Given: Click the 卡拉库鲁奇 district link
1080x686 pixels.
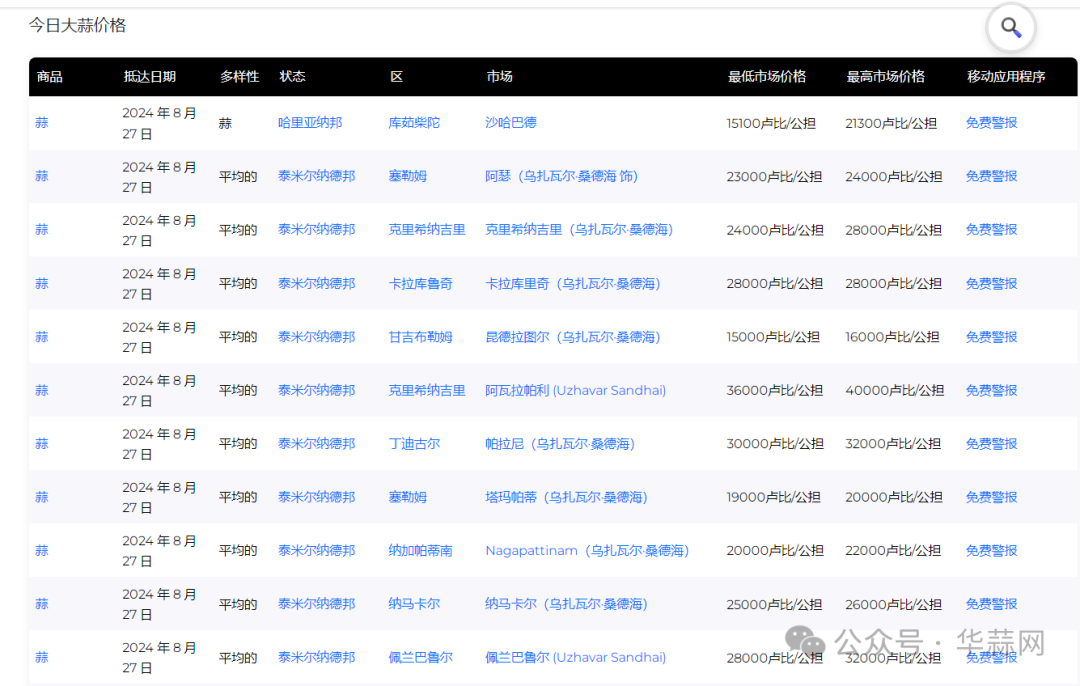Looking at the screenshot, I should point(420,284).
